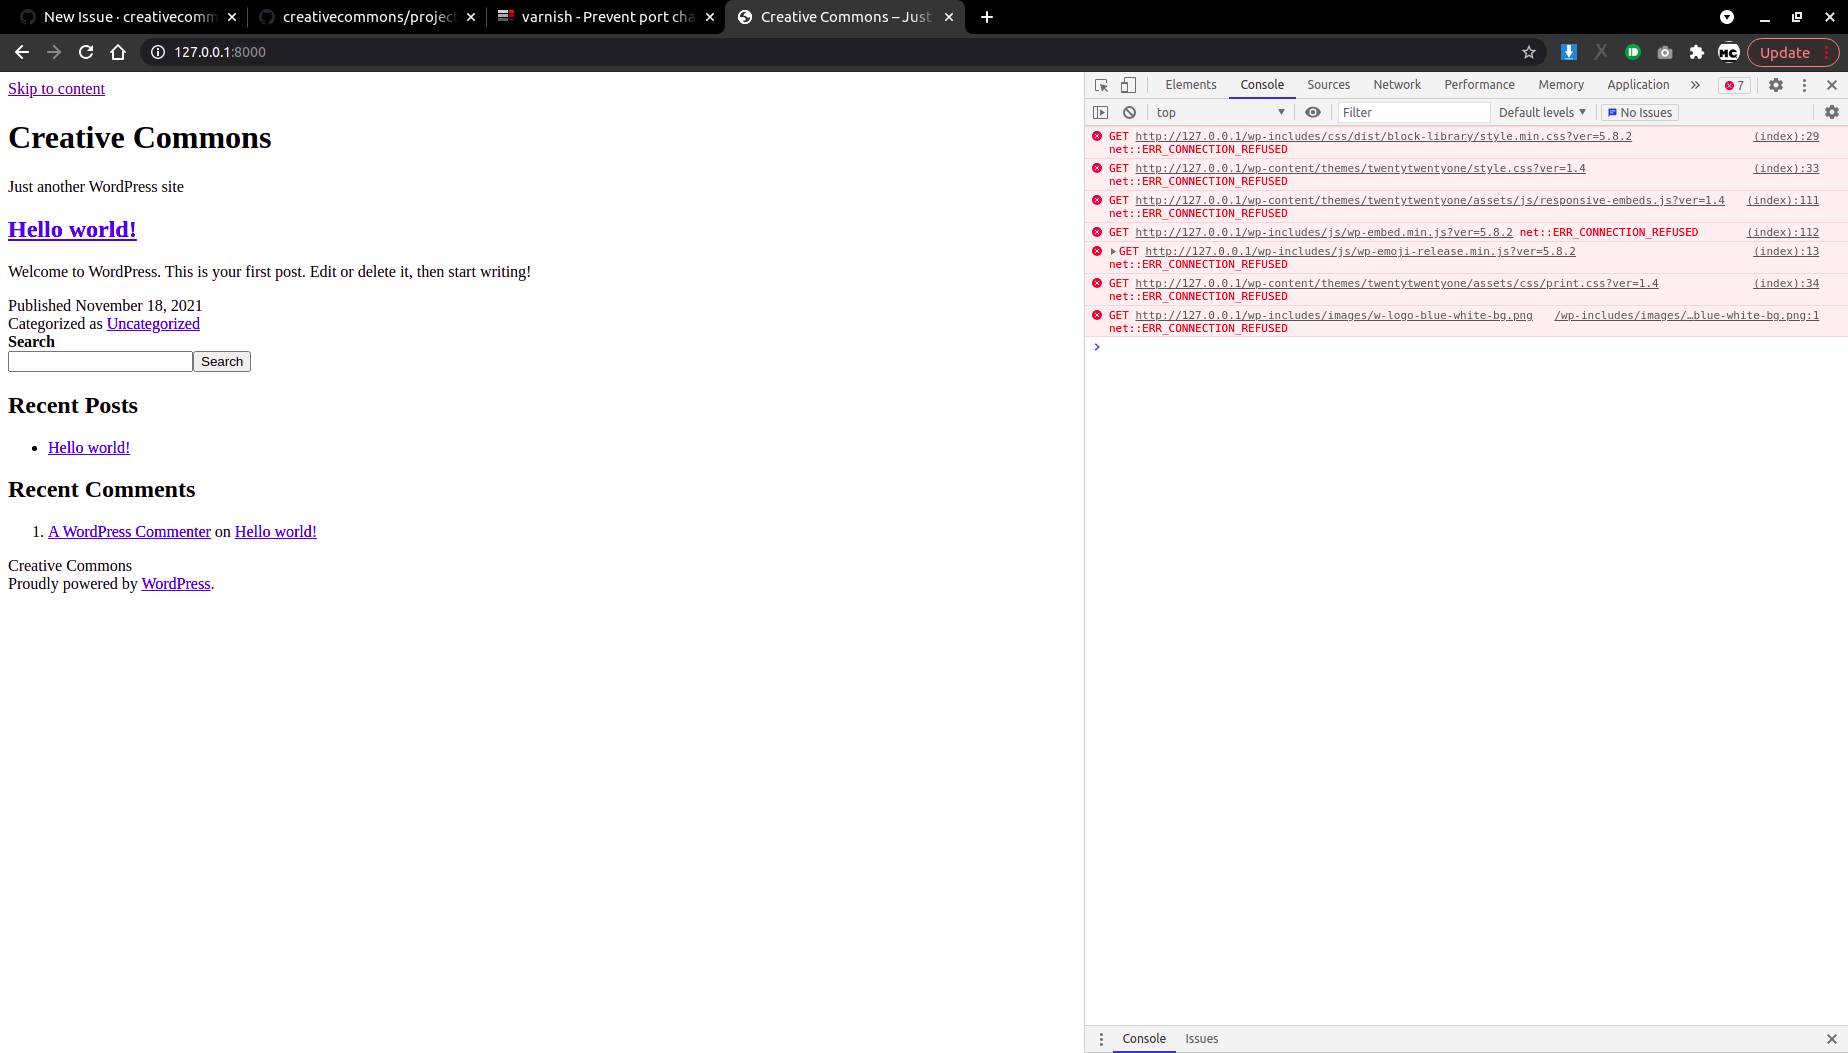Open a new browser tab
Image resolution: width=1848 pixels, height=1053 pixels.
pyautogui.click(x=987, y=17)
